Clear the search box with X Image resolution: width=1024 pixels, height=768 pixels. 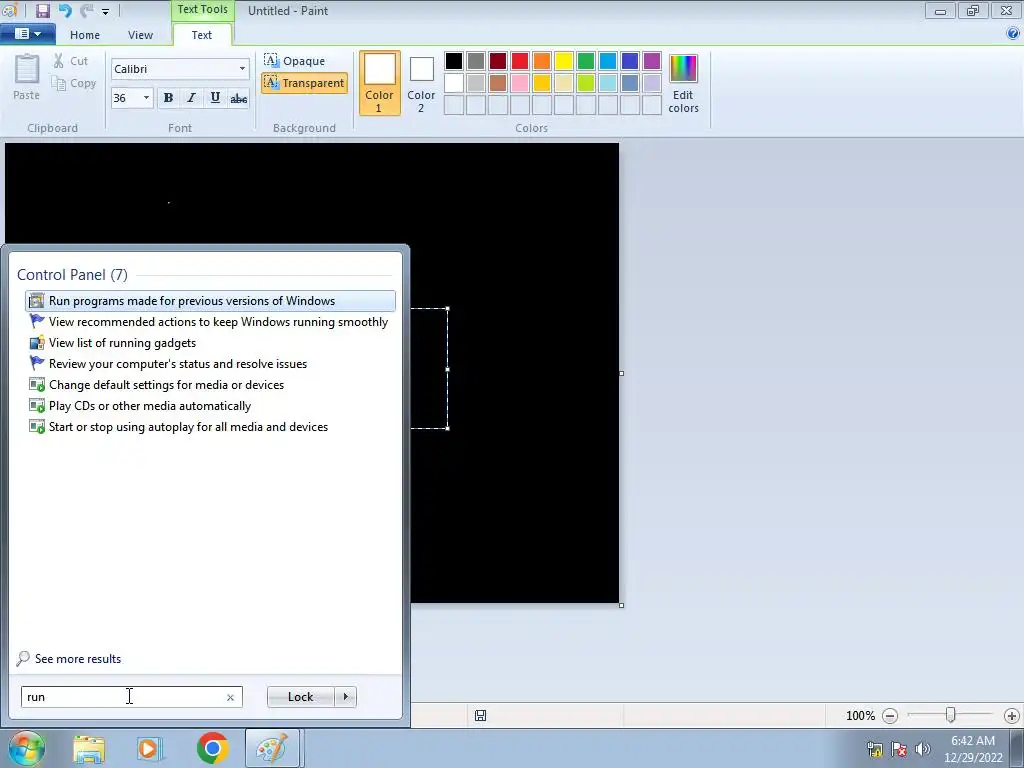click(x=230, y=697)
